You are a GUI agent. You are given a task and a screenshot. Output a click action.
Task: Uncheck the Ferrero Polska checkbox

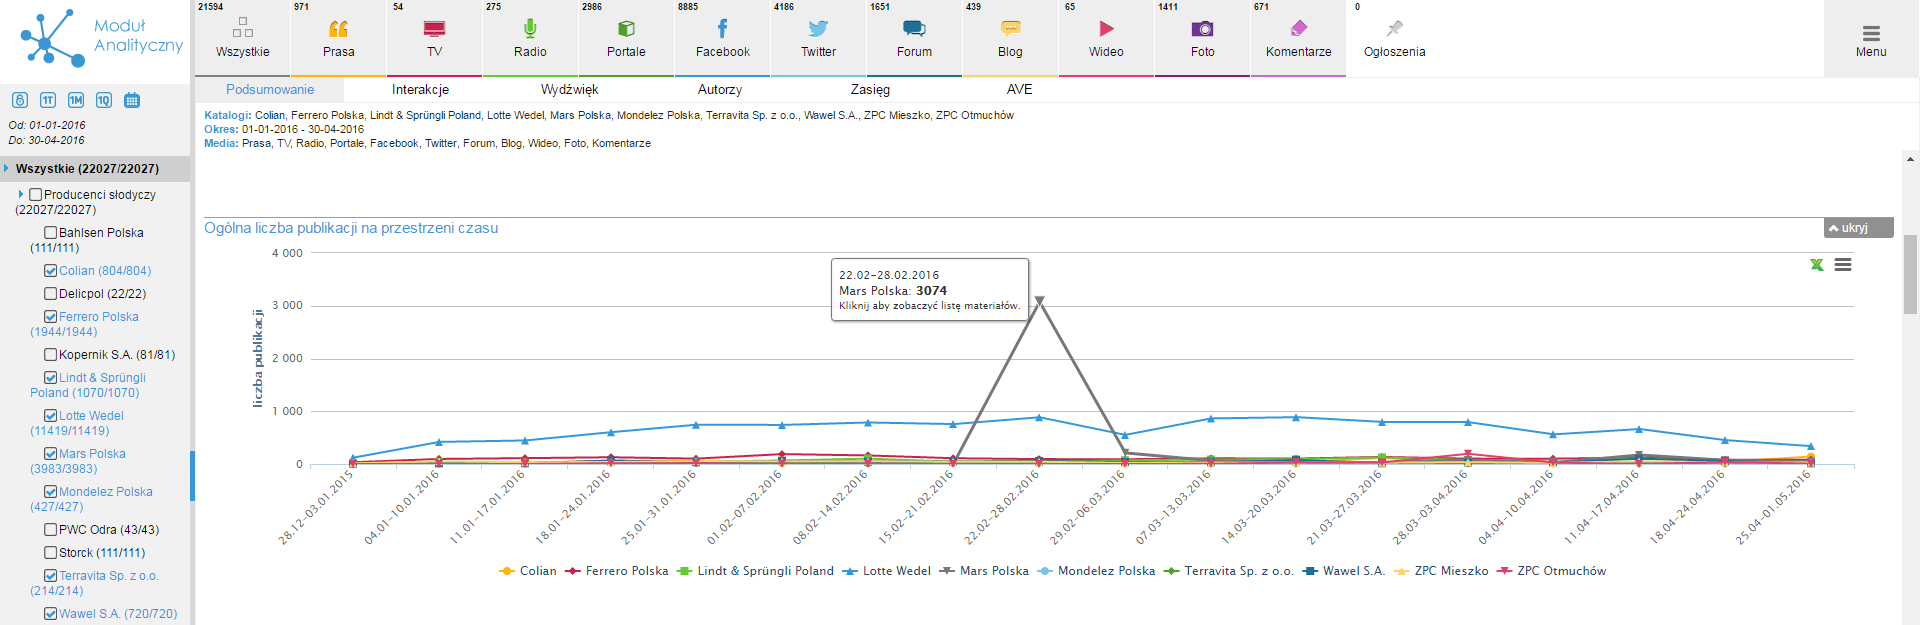point(50,317)
